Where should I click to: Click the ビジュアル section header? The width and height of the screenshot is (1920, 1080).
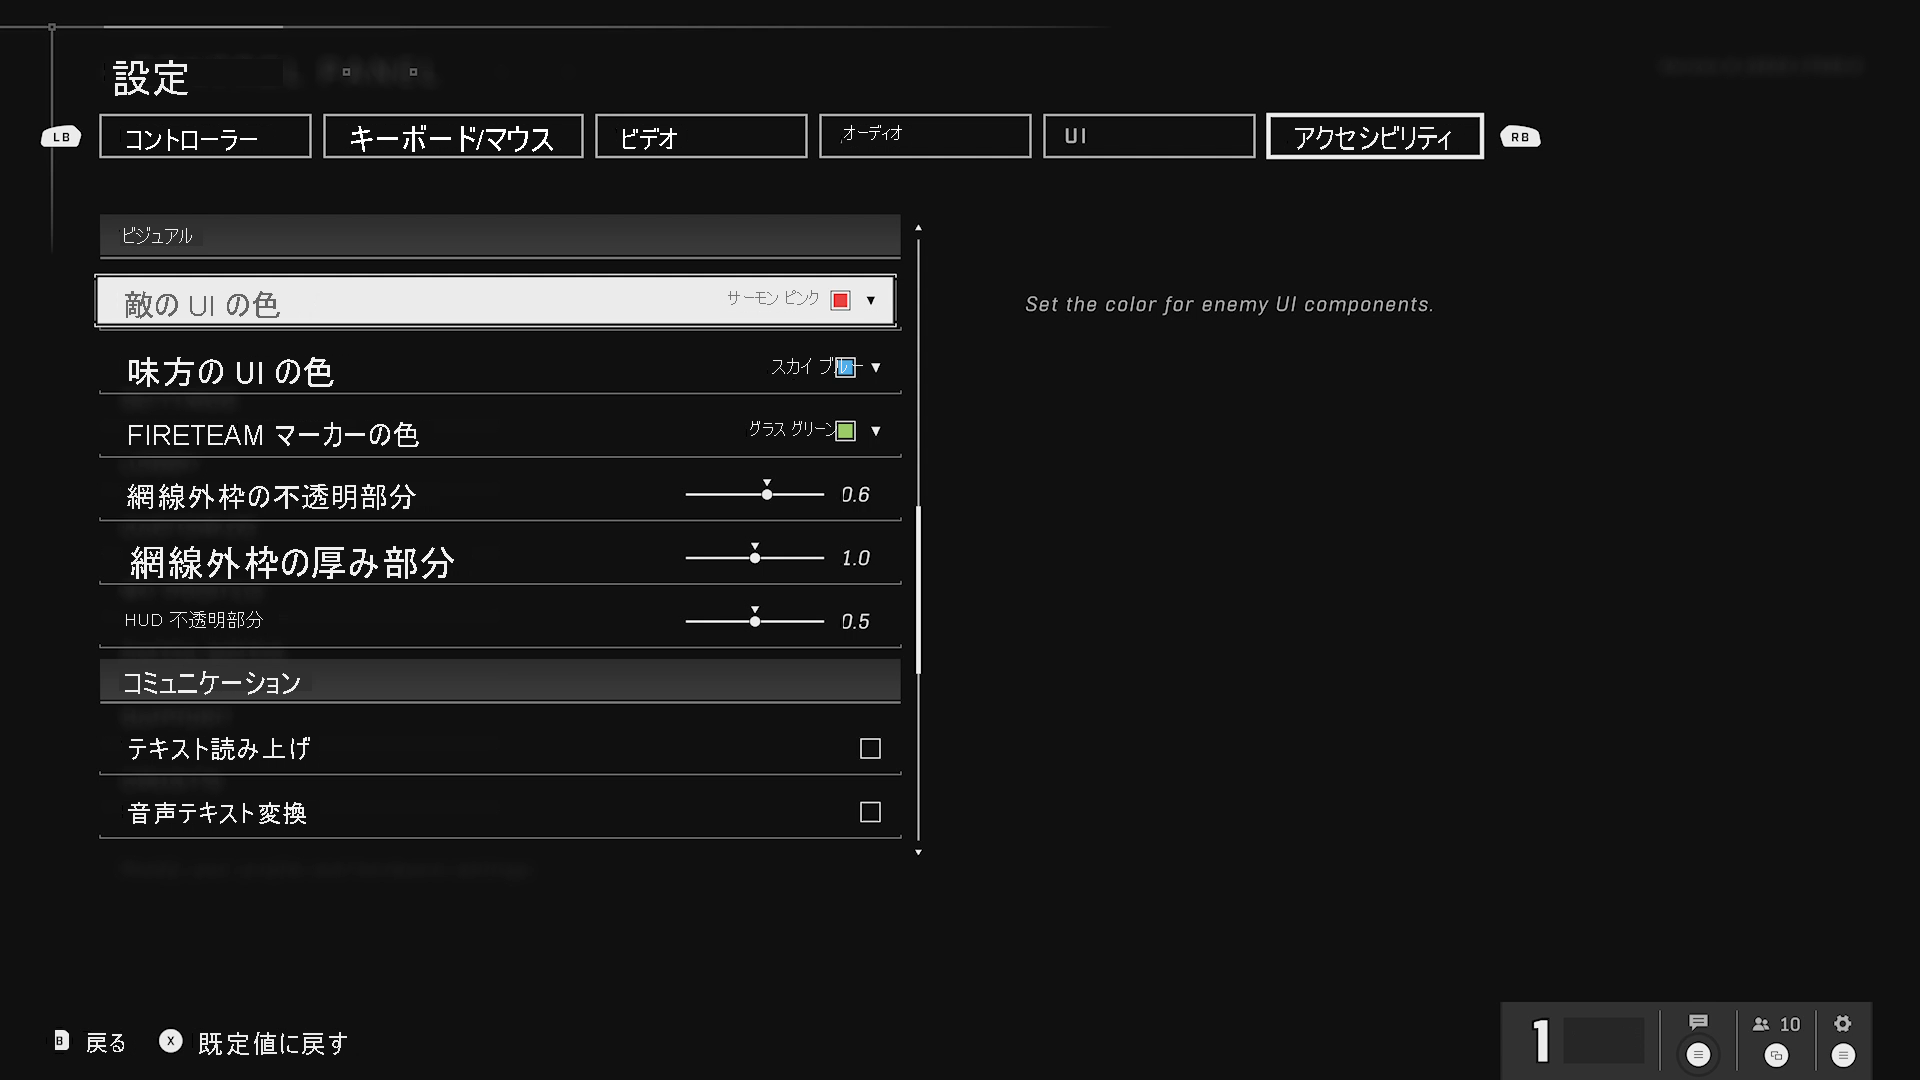(x=500, y=236)
